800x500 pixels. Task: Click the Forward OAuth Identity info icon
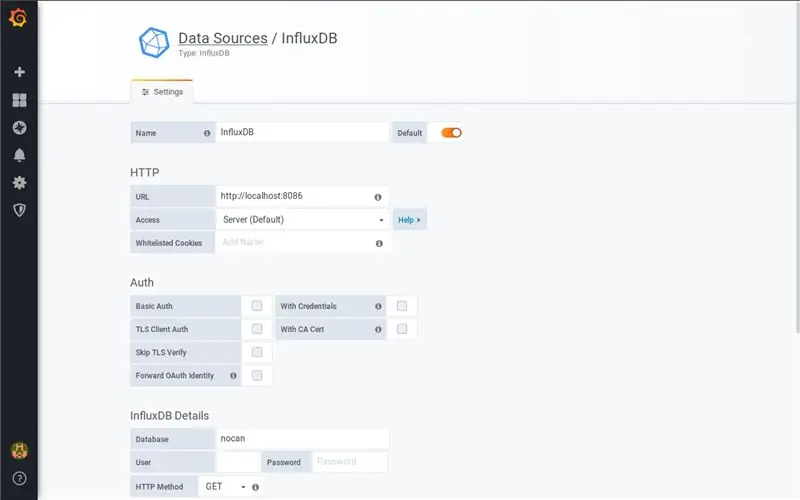(233, 376)
